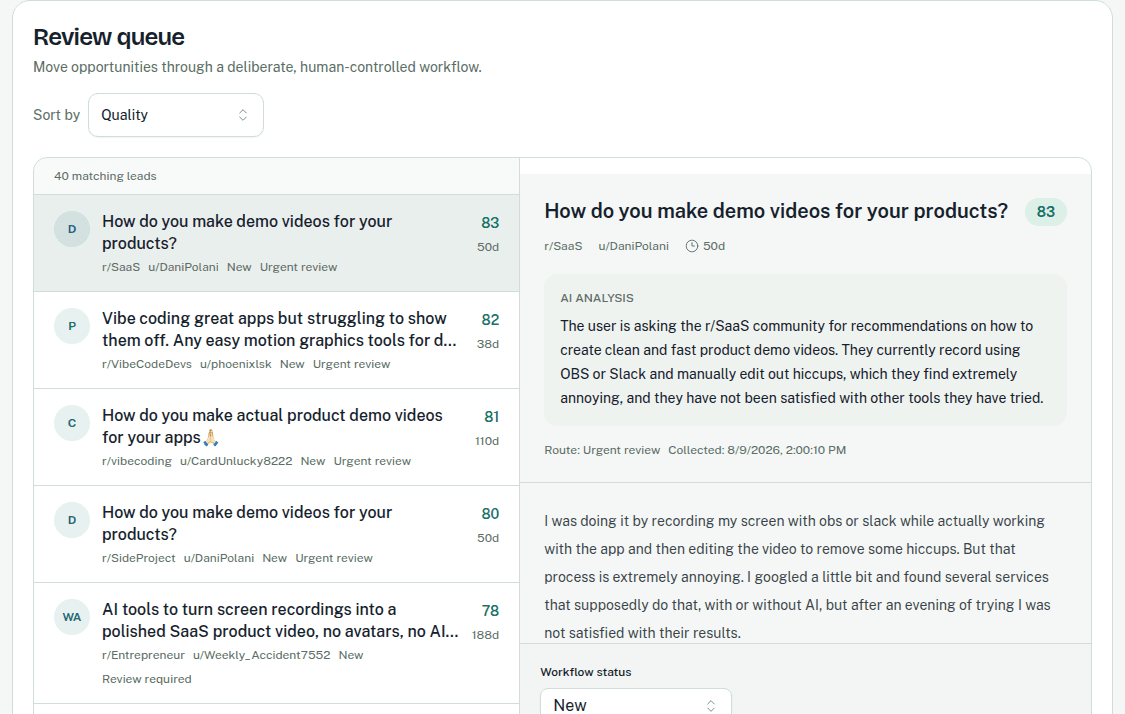Click r/vibecoding subreddit label
The height and width of the screenshot is (714, 1125).
[x=136, y=461]
